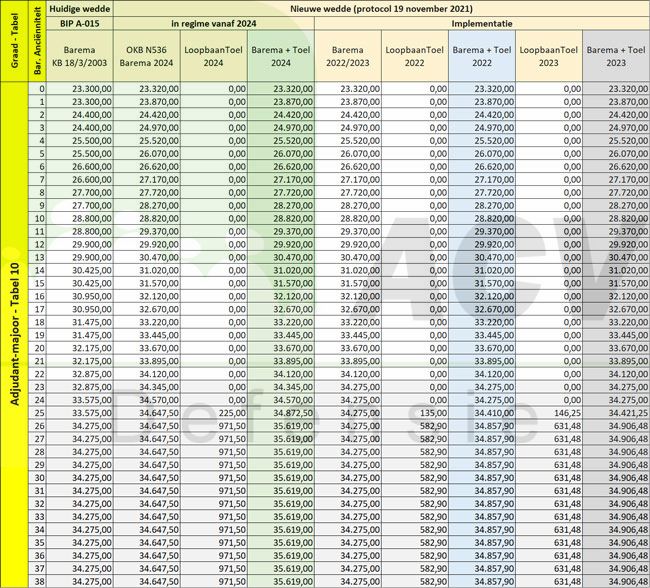This screenshot has width=650, height=588.
Task: Select Barema KB 18/3/2003 value 33.575,00 in row 24
Action: 80,400
